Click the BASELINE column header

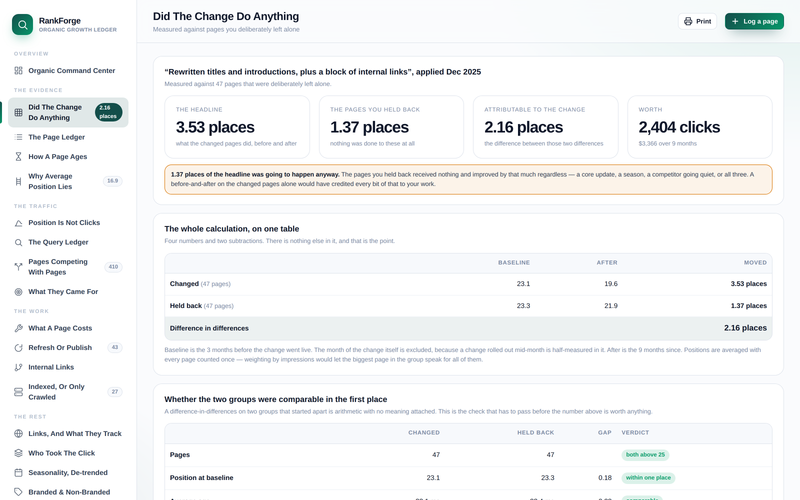coord(514,263)
